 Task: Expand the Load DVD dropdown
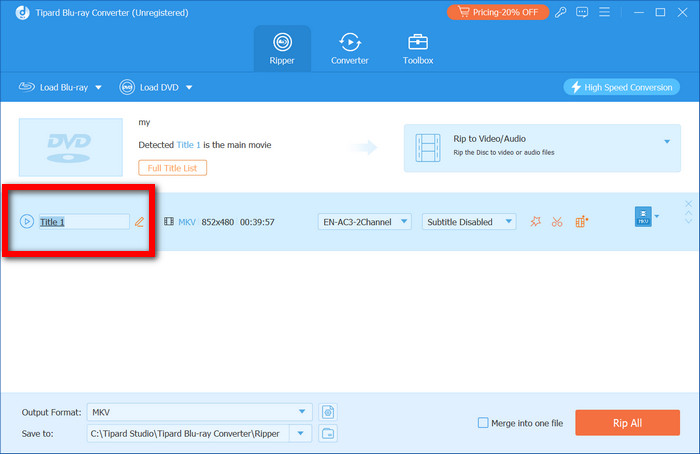(x=188, y=88)
